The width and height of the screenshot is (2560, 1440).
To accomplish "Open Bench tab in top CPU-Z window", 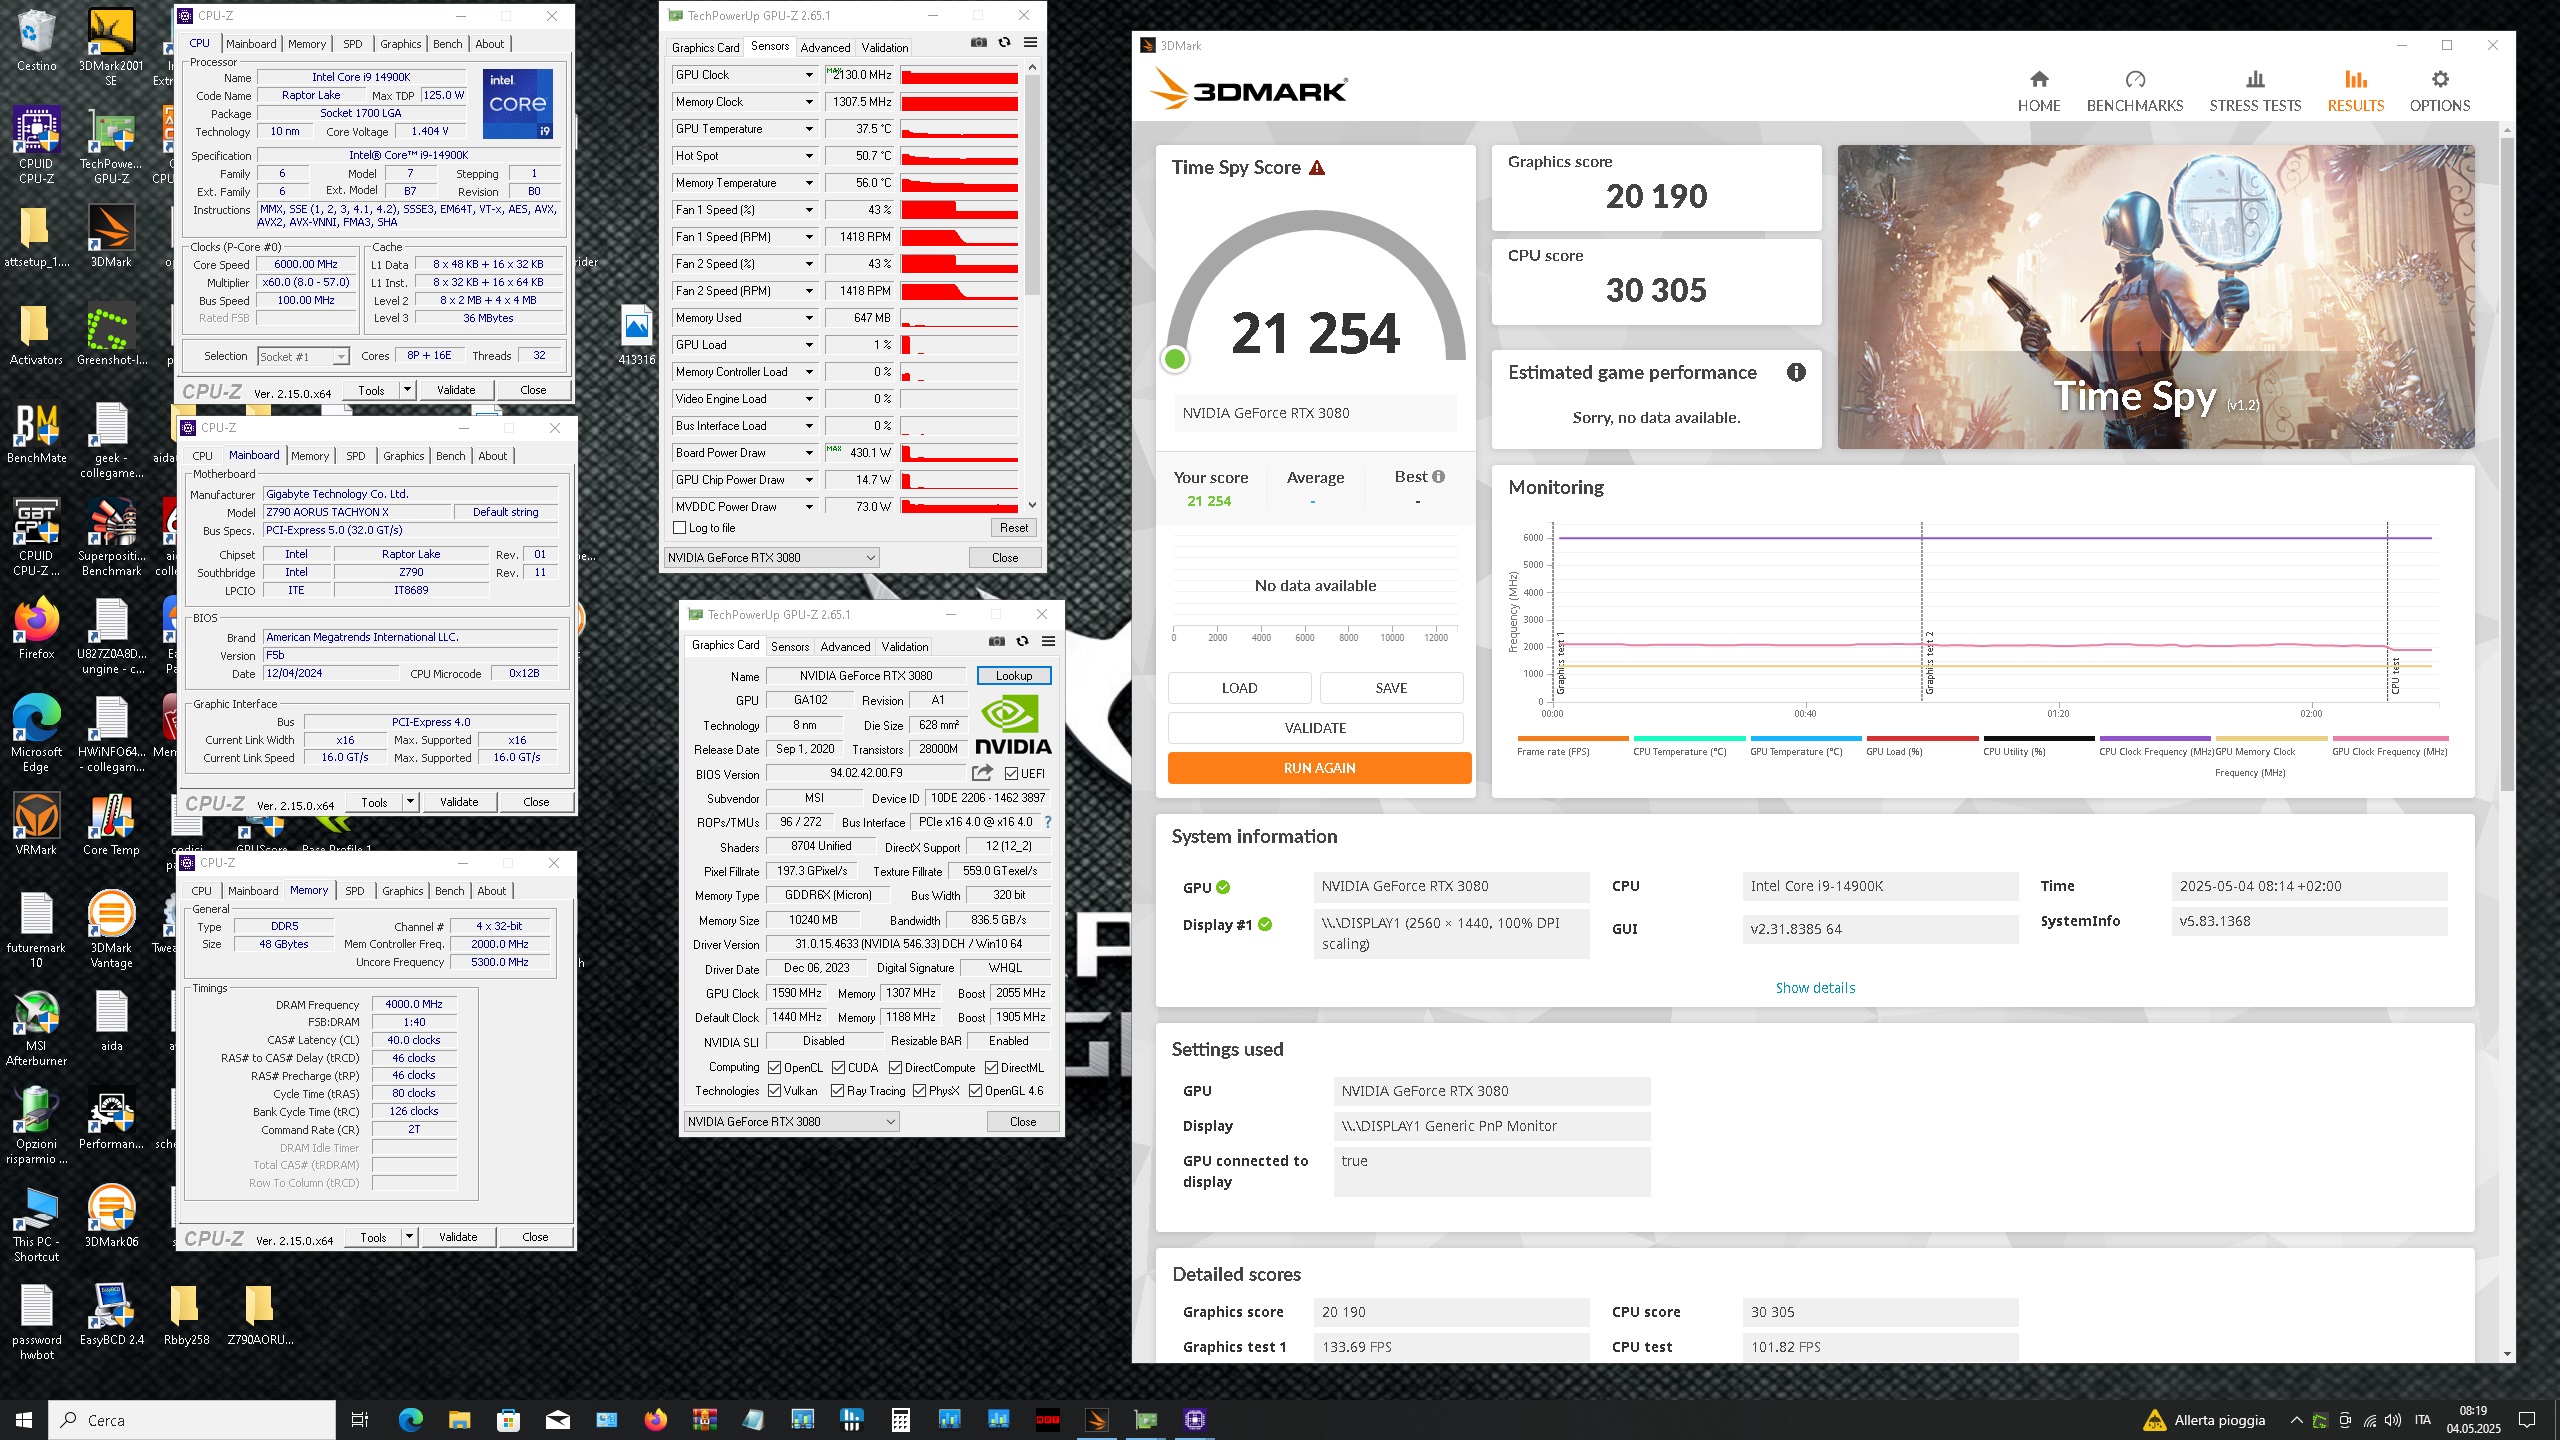I will (447, 44).
